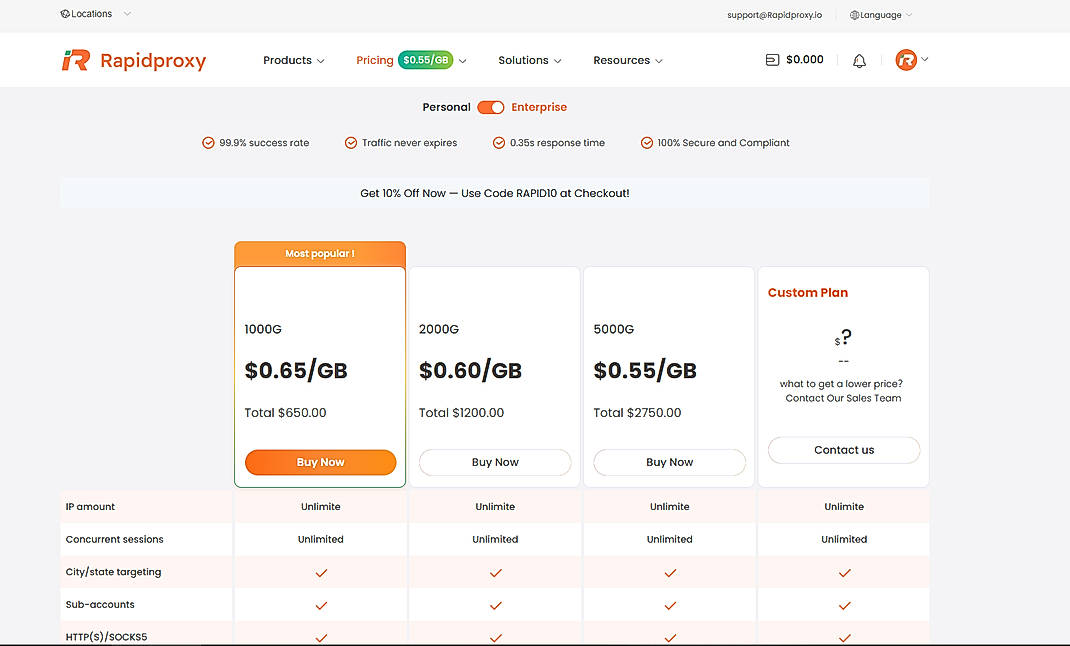Click the check icon beside Traffic never expires
The height and width of the screenshot is (646, 1070).
351,143
